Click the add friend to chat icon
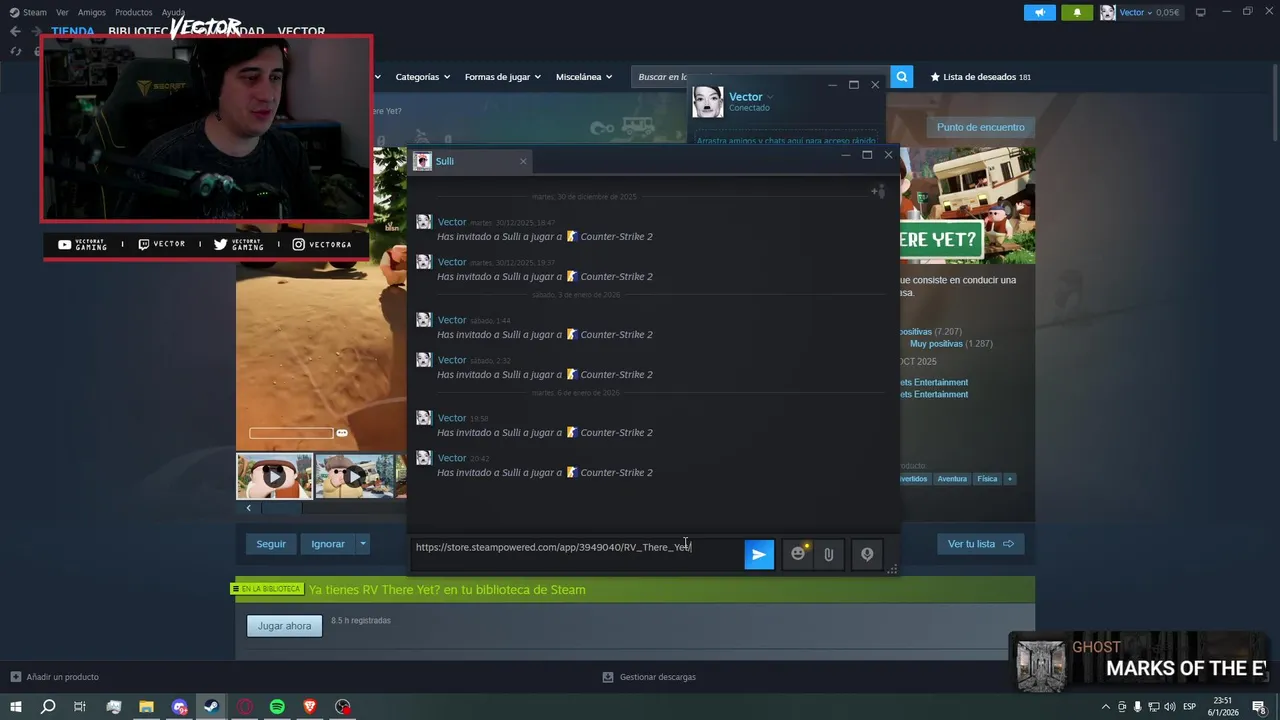 click(878, 191)
